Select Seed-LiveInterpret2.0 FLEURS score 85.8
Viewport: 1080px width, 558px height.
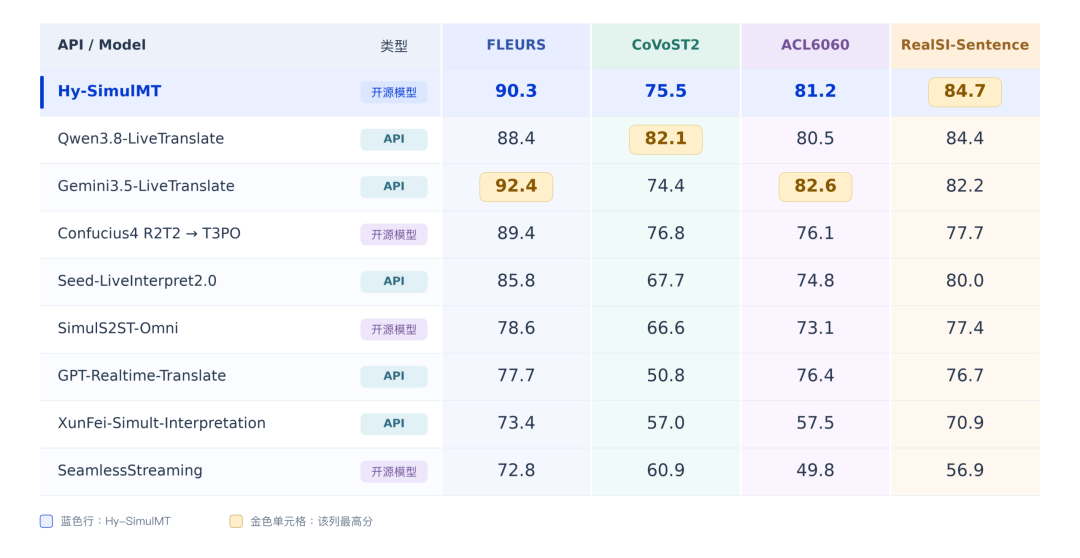tap(516, 281)
